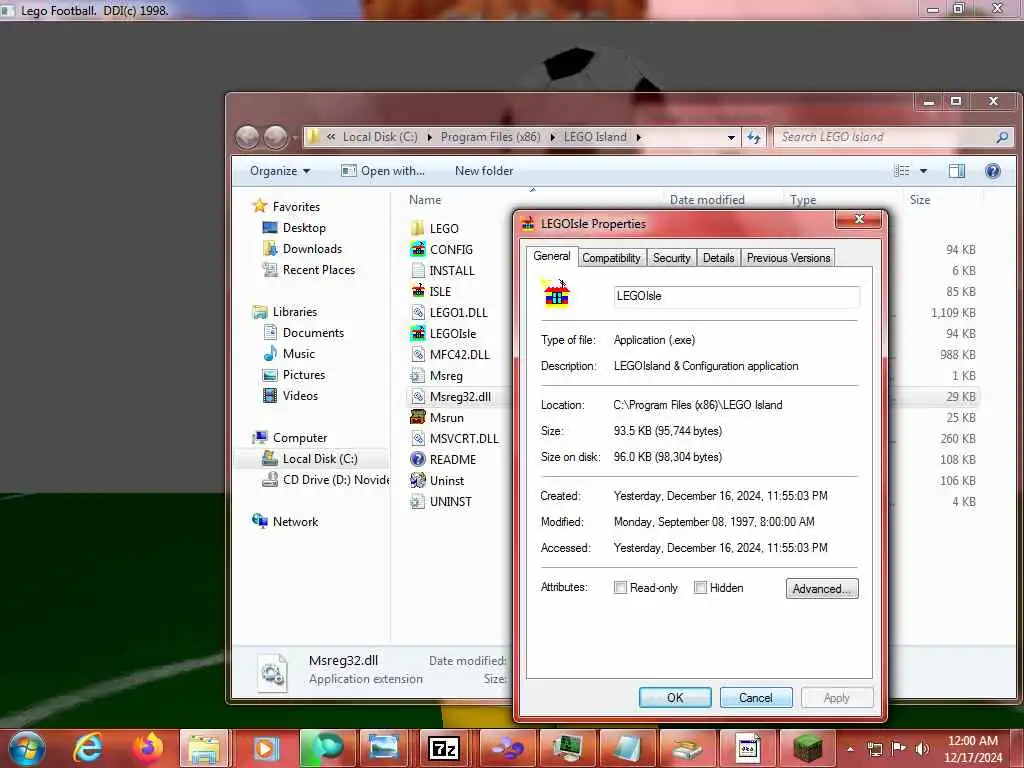The image size is (1024, 768).
Task: Enable the Read-only attribute checkbox
Action: pyautogui.click(x=620, y=588)
